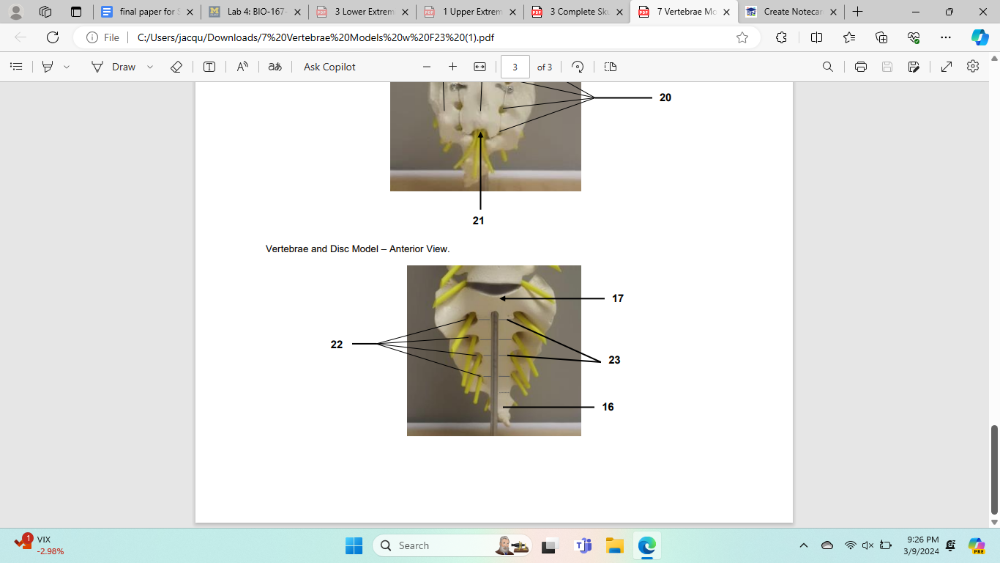Show hidden system tray icons
1000x563 pixels.
[803, 545]
